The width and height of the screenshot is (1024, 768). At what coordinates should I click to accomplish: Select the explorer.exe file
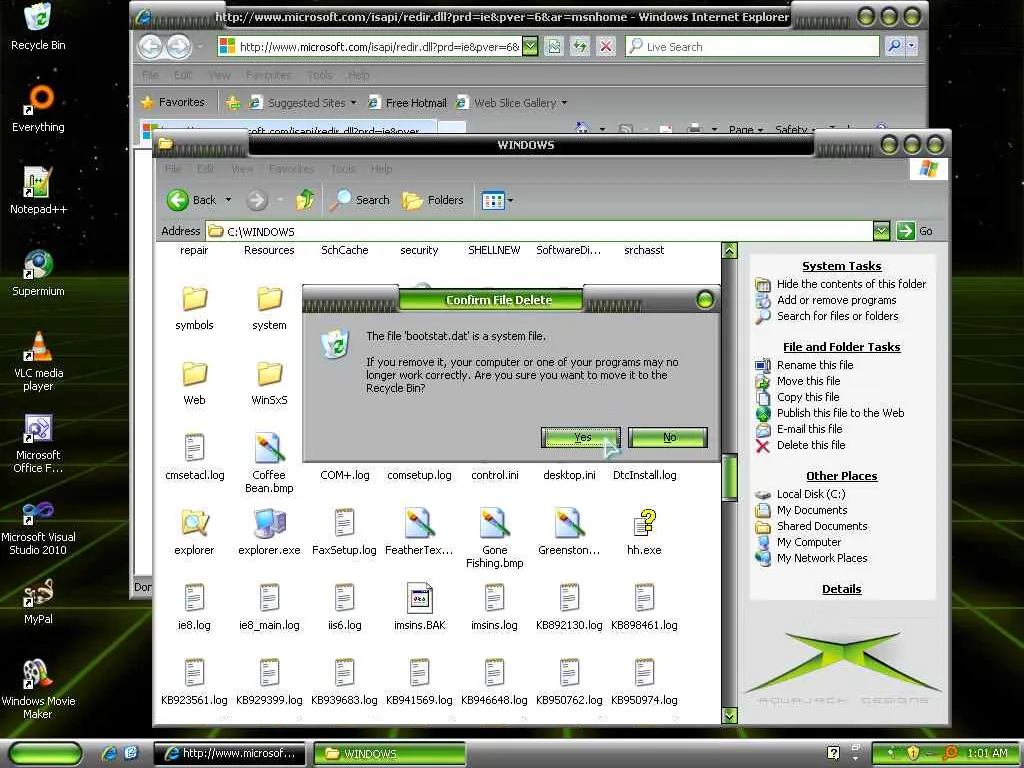coord(269,532)
